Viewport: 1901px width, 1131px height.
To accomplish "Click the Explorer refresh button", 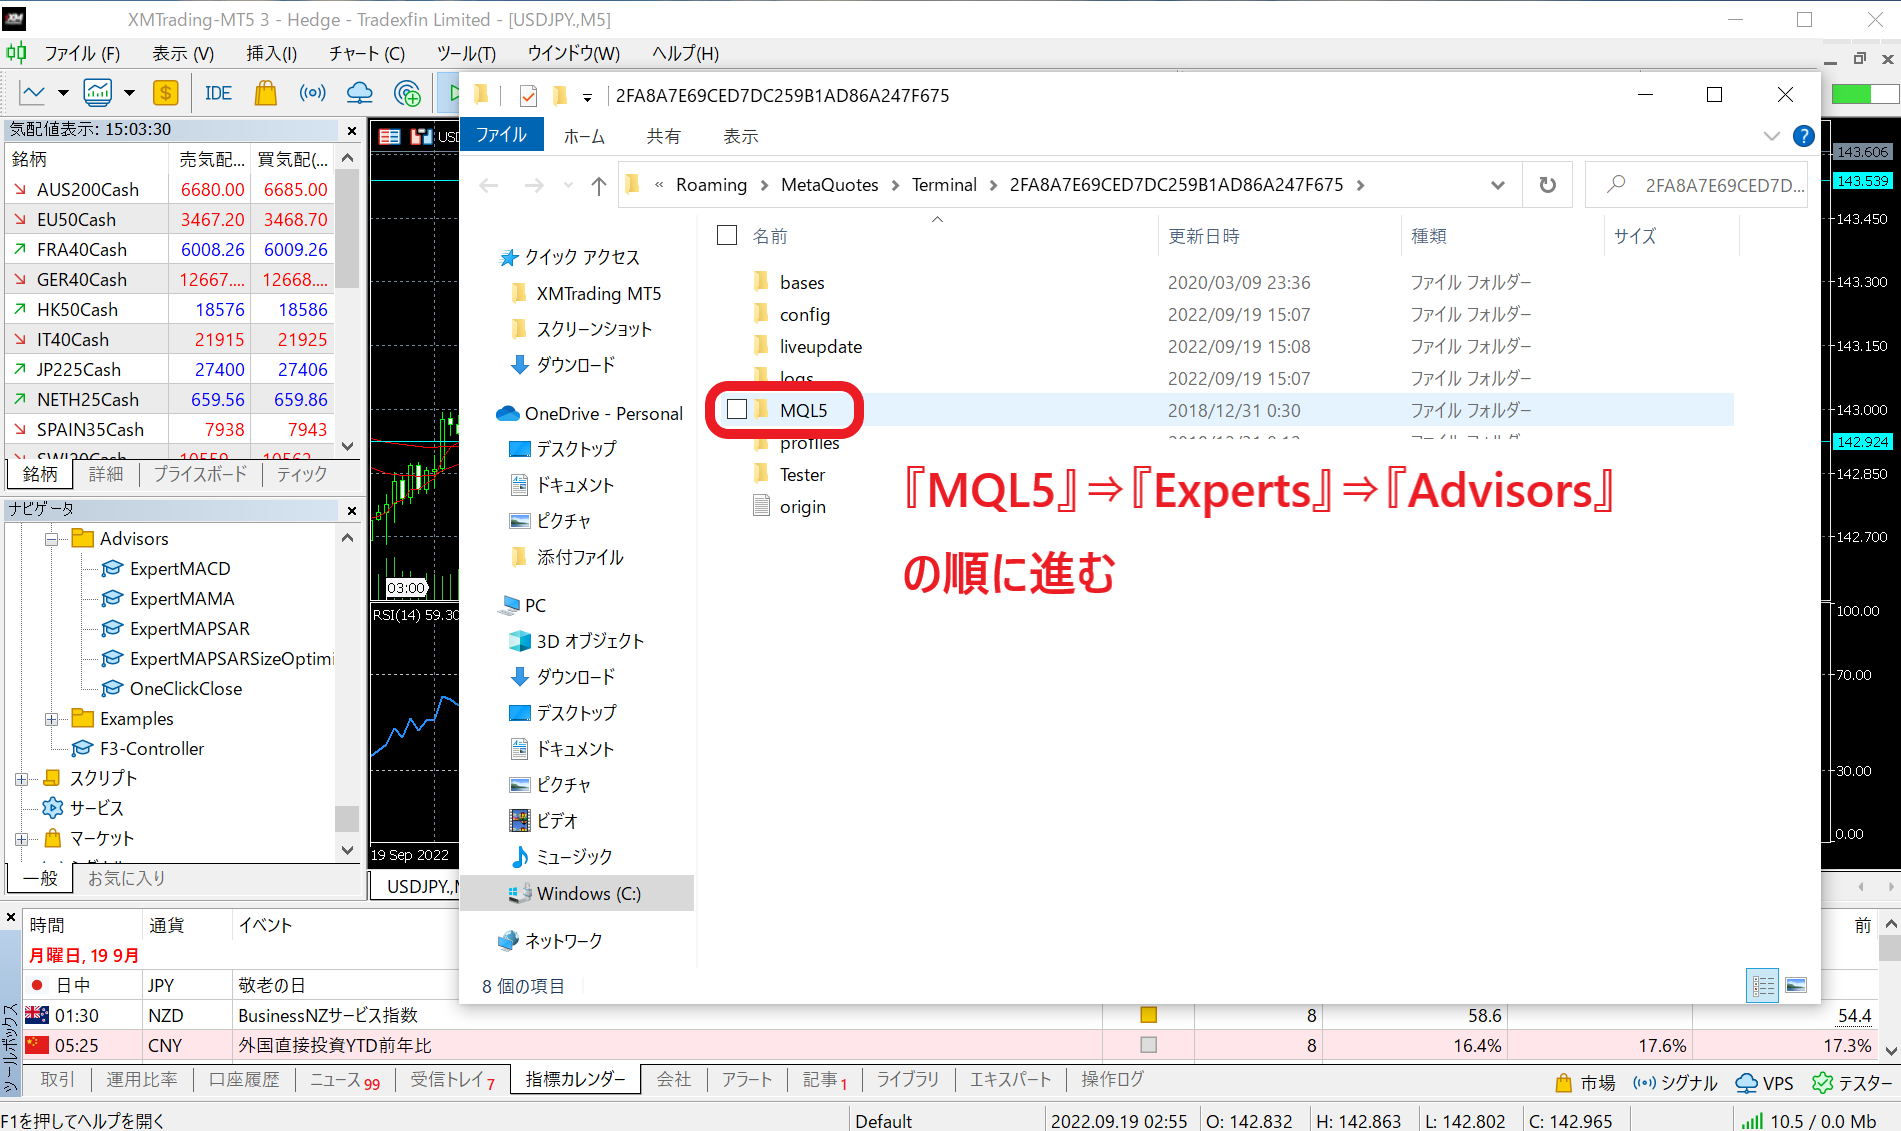I will click(1547, 185).
